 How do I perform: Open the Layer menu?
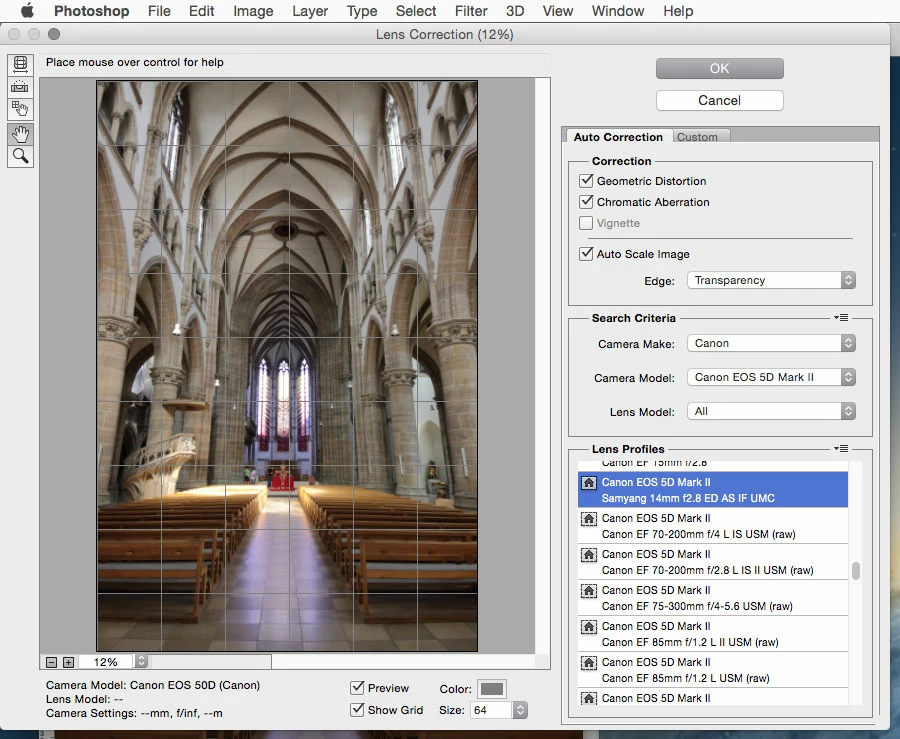[310, 11]
